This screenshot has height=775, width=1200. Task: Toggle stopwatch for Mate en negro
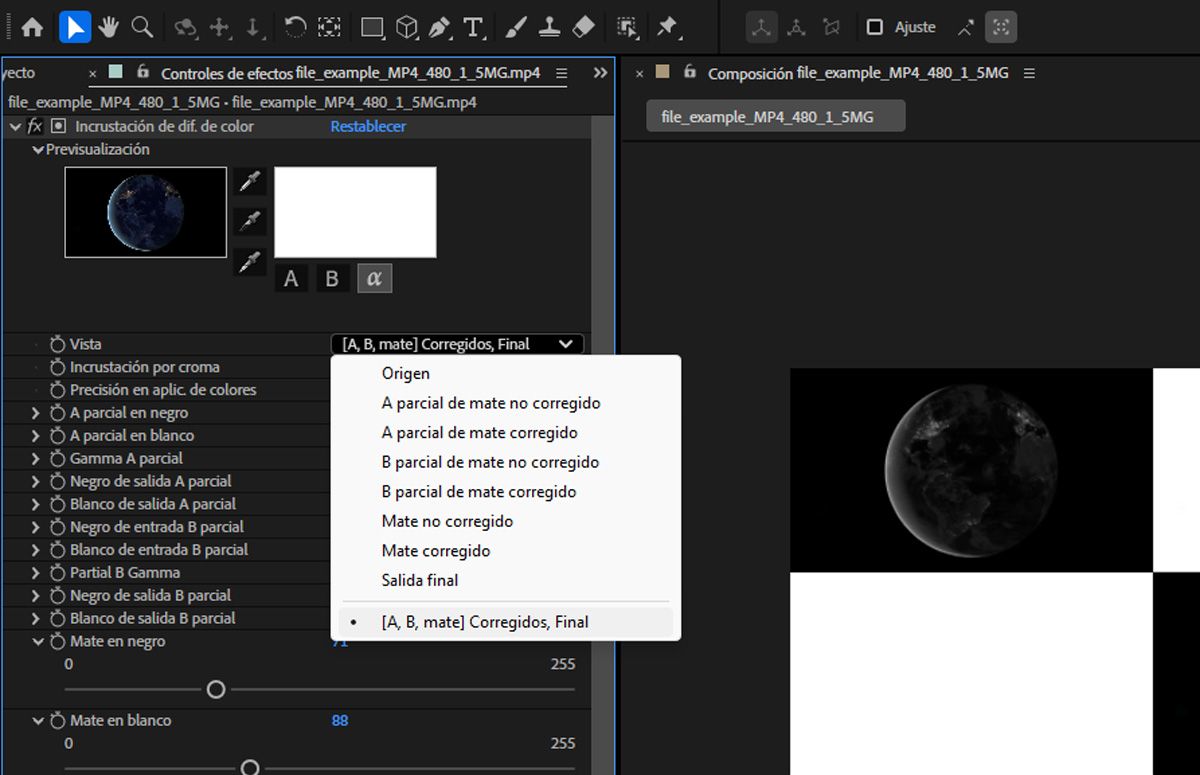[x=57, y=642]
